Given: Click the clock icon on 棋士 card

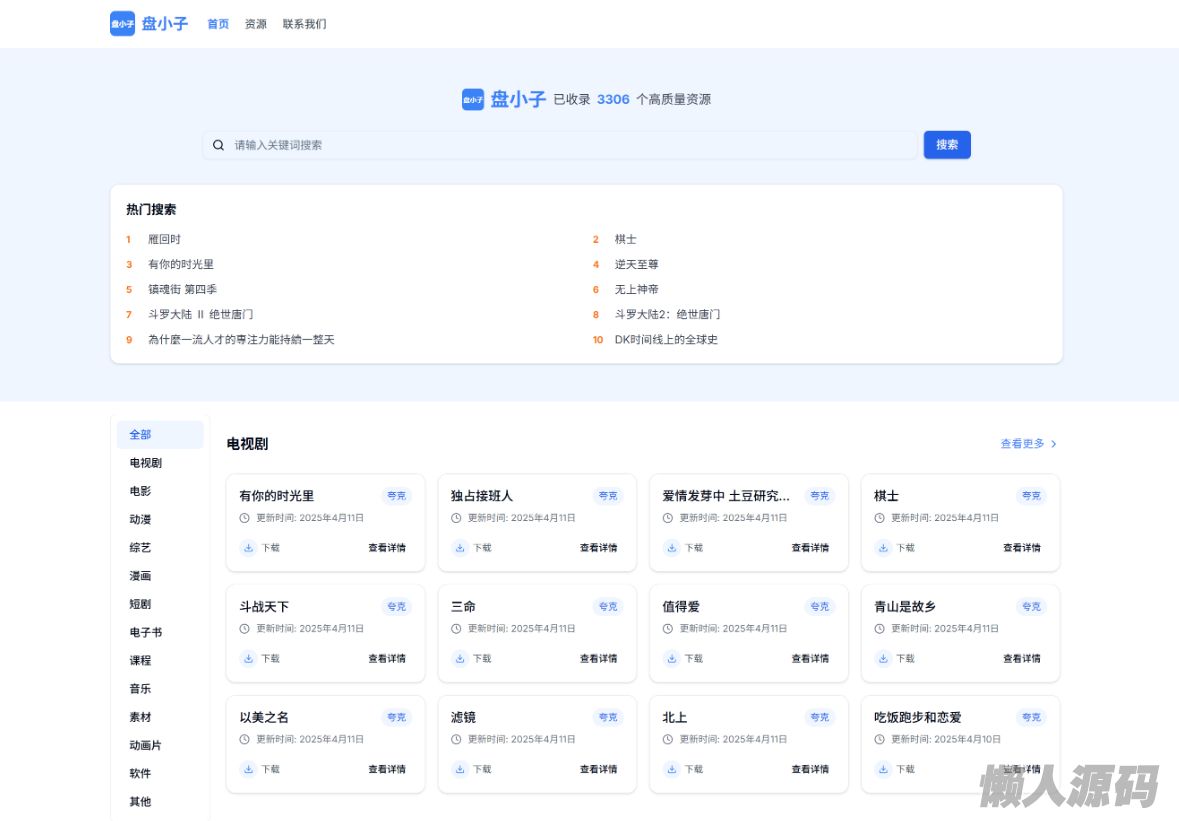Looking at the screenshot, I should pos(879,518).
